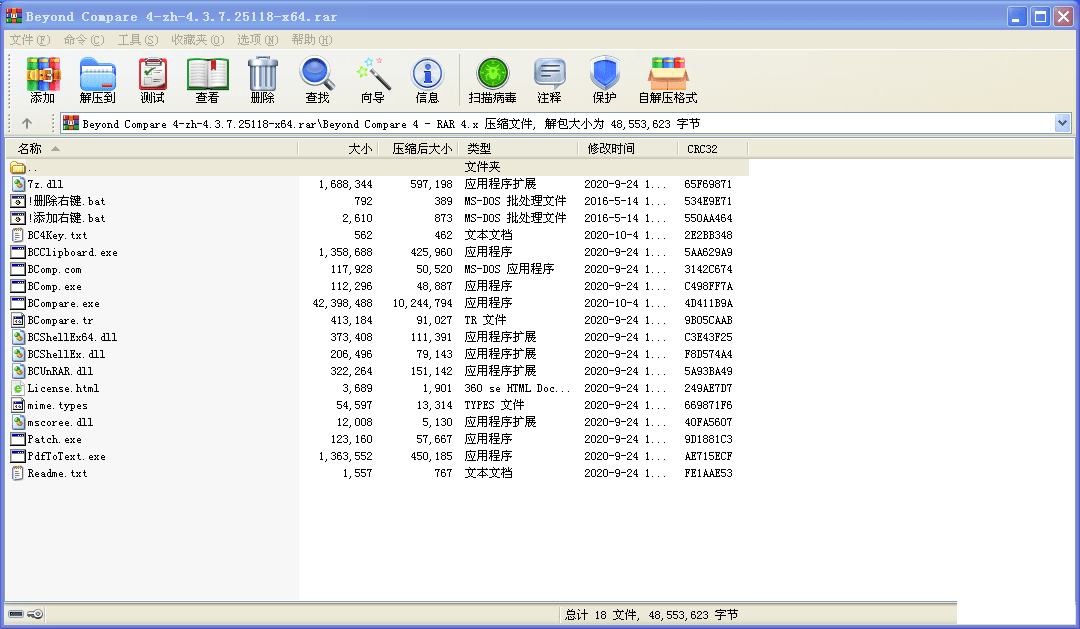1080x629 pixels.
Task: Go up one folder level arrow
Action: pyautogui.click(x=27, y=123)
